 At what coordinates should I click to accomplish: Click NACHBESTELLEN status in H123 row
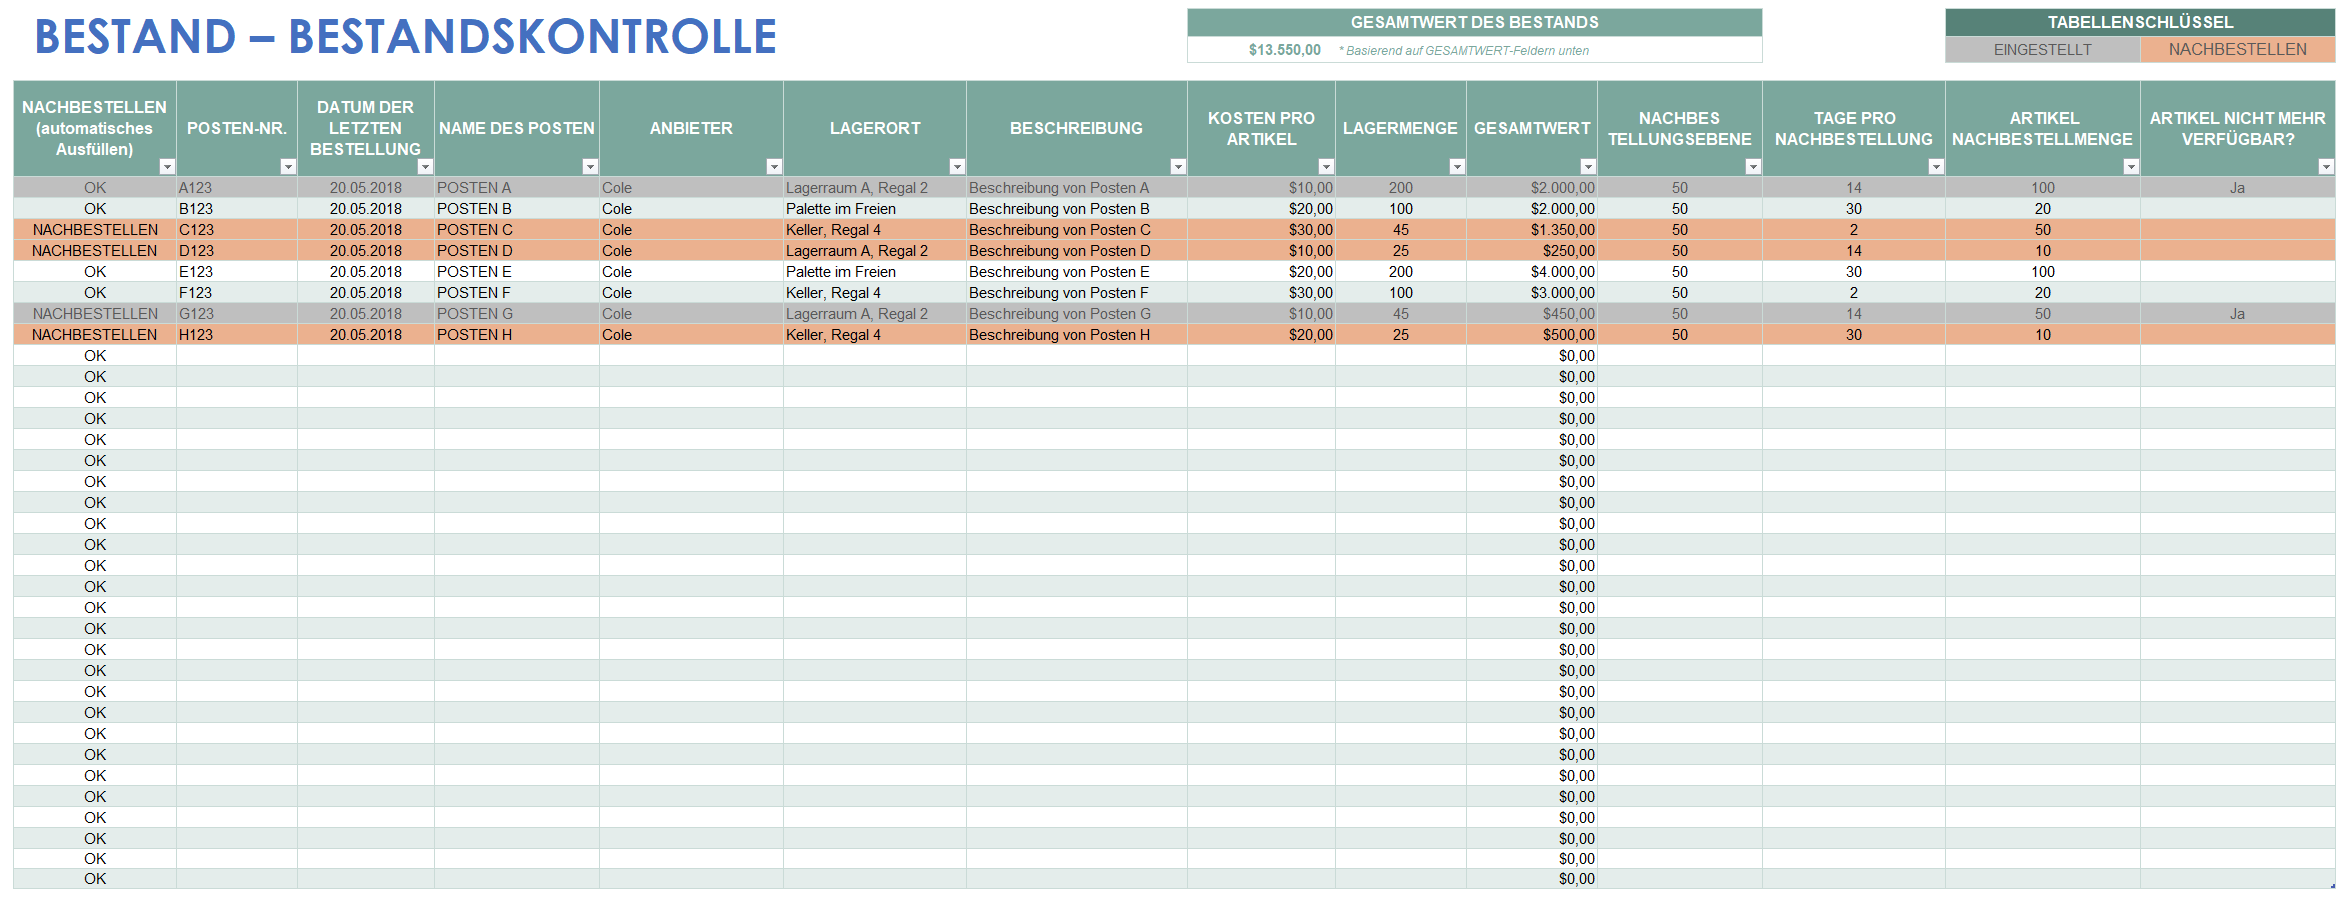95,335
